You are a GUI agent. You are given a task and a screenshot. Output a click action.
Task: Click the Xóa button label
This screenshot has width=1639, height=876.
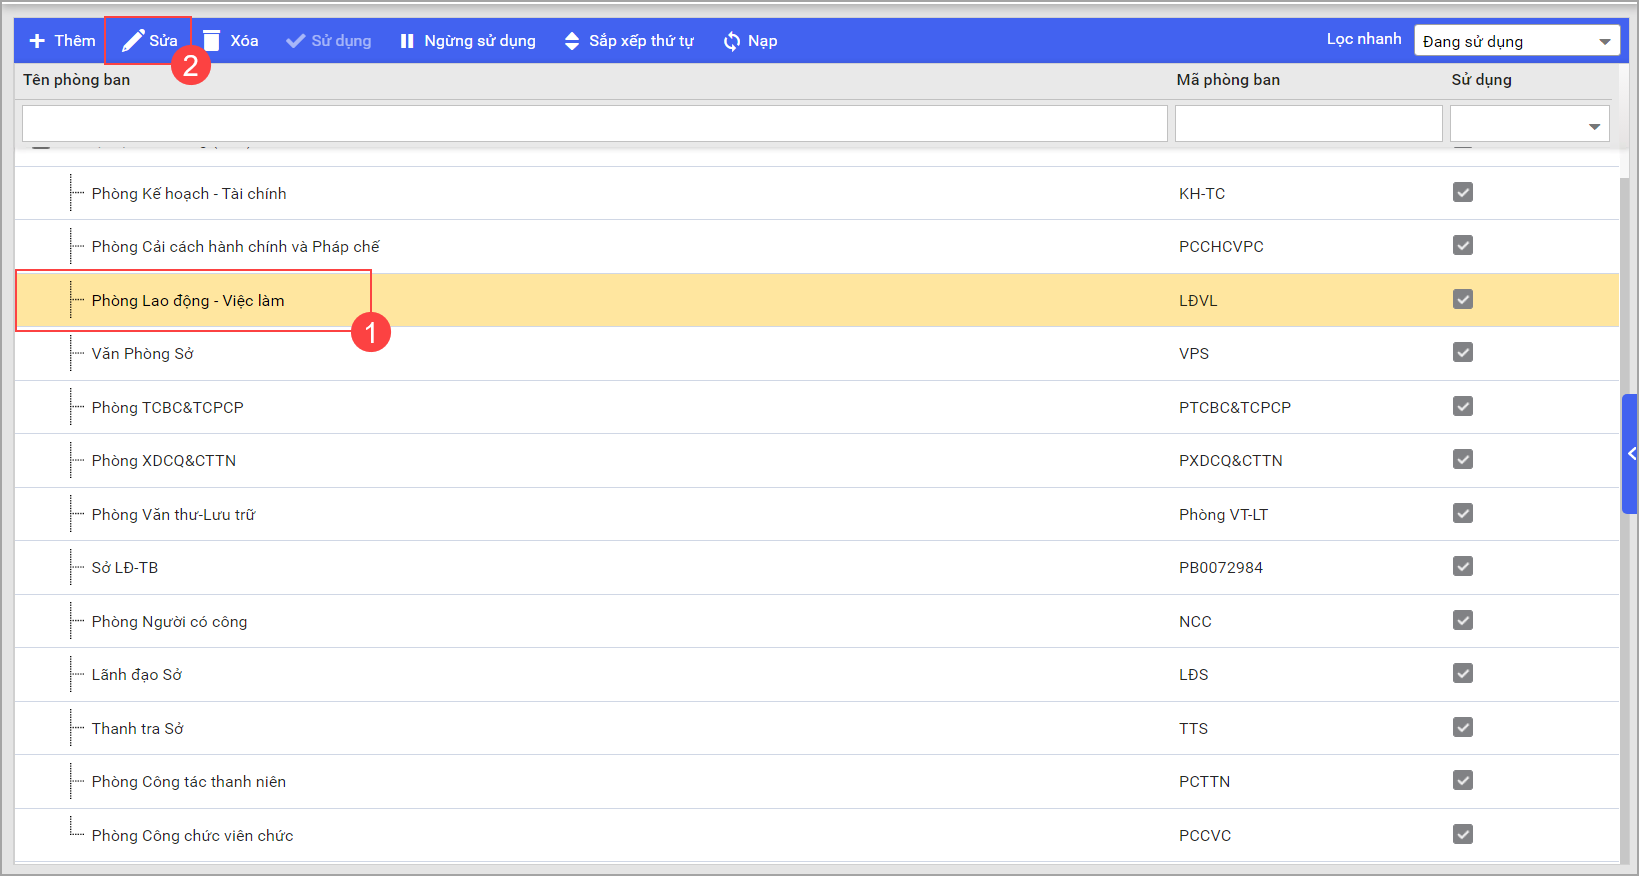[244, 41]
